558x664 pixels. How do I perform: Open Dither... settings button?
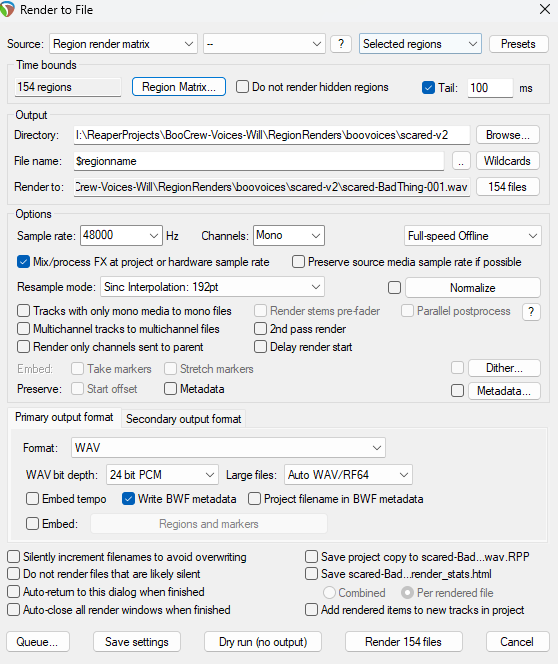pyautogui.click(x=504, y=368)
